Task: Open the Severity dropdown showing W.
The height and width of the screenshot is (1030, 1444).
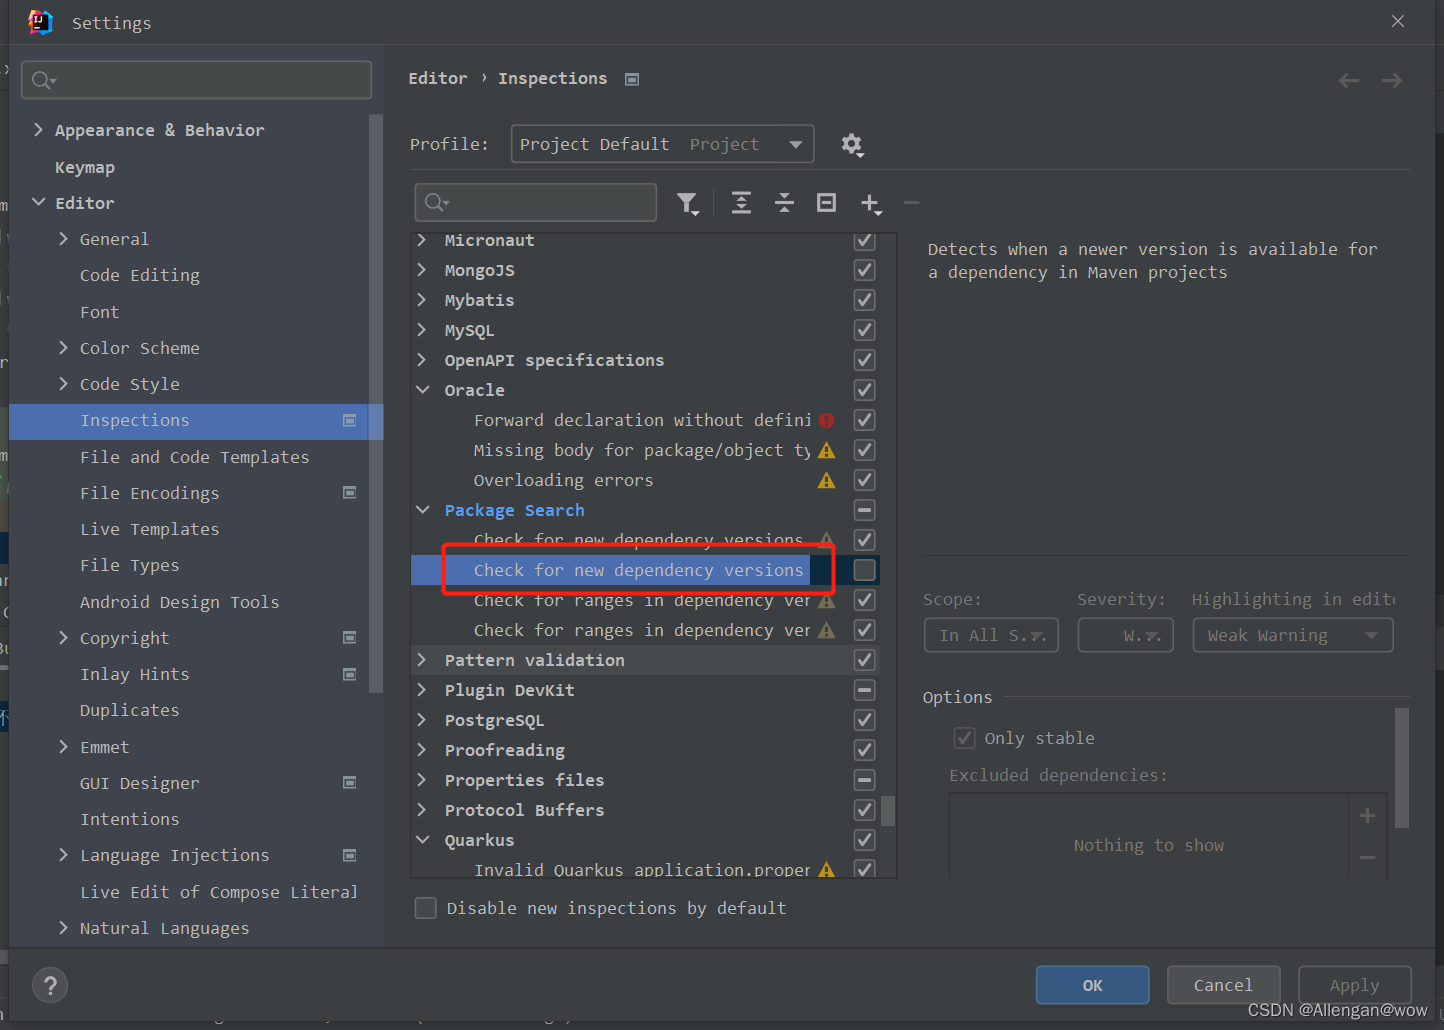Action: click(x=1125, y=636)
